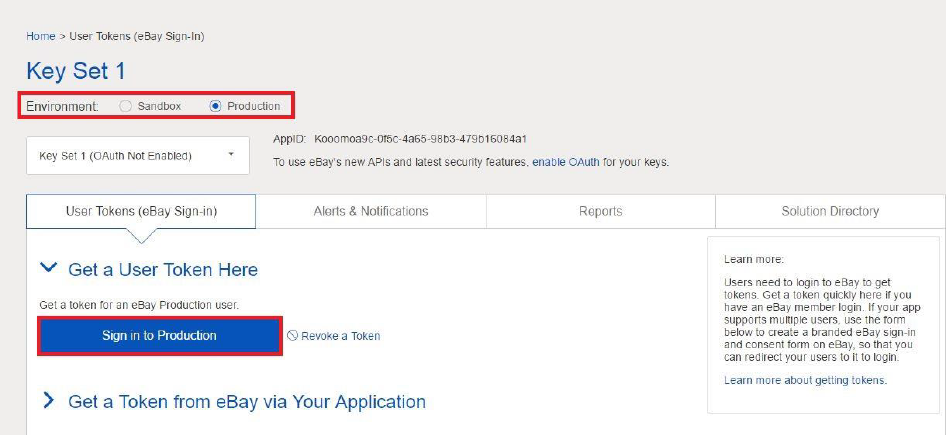Select the Sandbox environment radio button
The height and width of the screenshot is (435, 946).
pyautogui.click(x=125, y=106)
